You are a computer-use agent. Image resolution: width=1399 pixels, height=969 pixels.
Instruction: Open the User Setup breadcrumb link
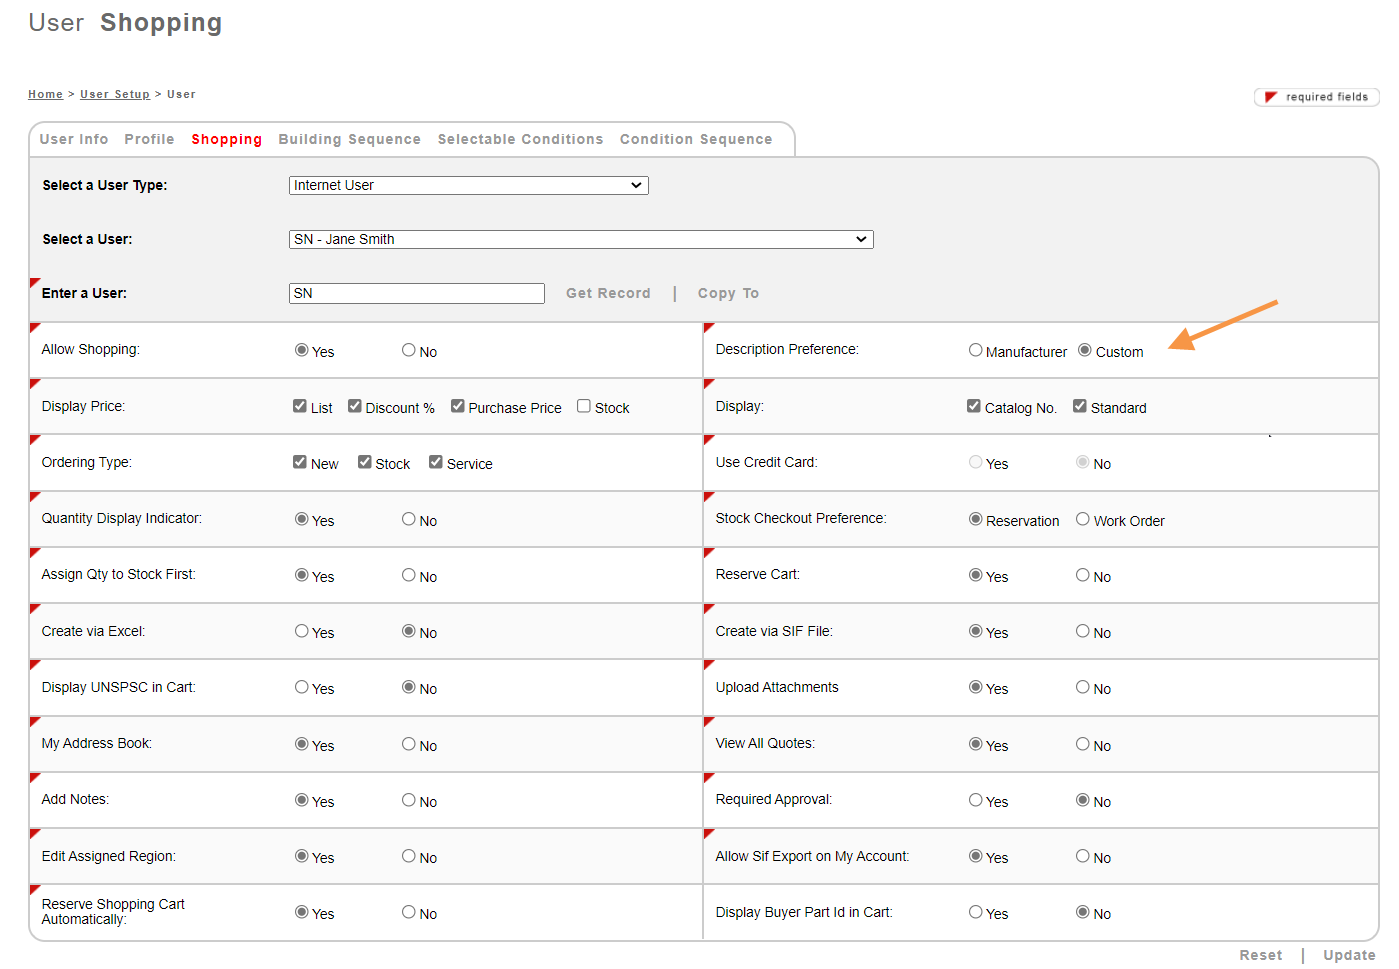[115, 94]
